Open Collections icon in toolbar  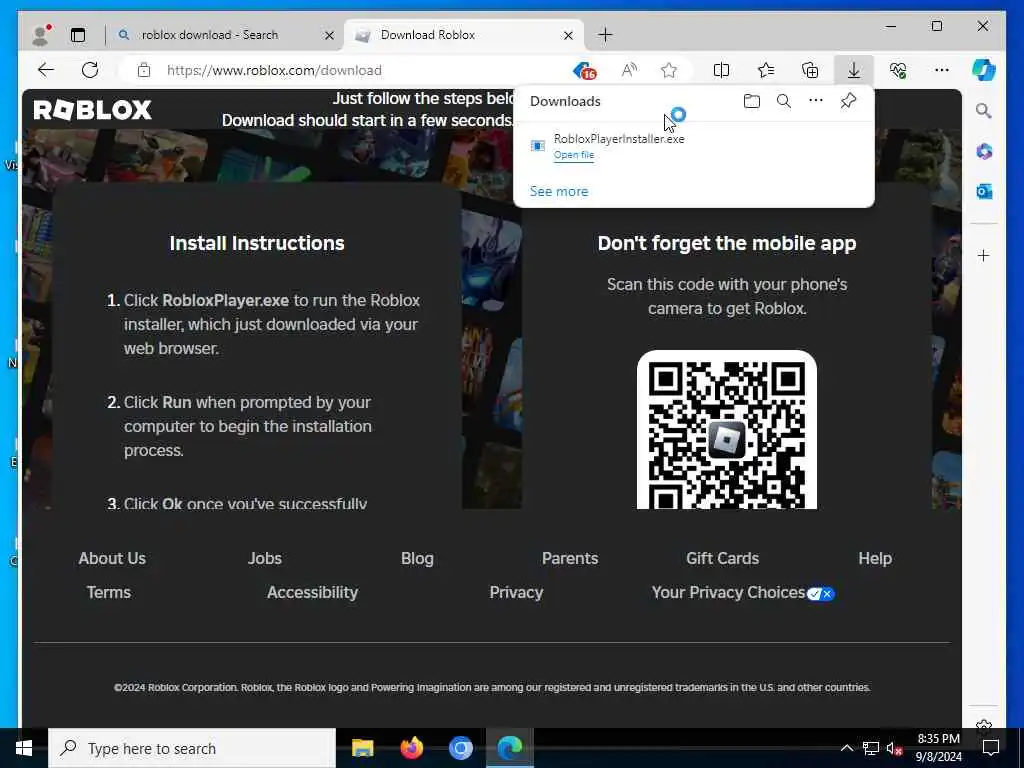[810, 70]
